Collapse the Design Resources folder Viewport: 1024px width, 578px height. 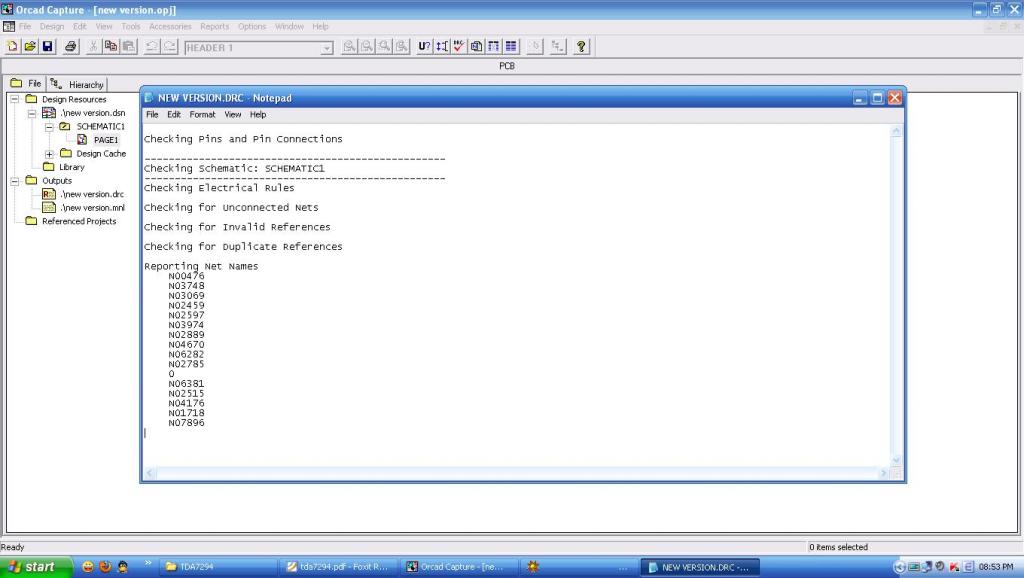(x=14, y=99)
